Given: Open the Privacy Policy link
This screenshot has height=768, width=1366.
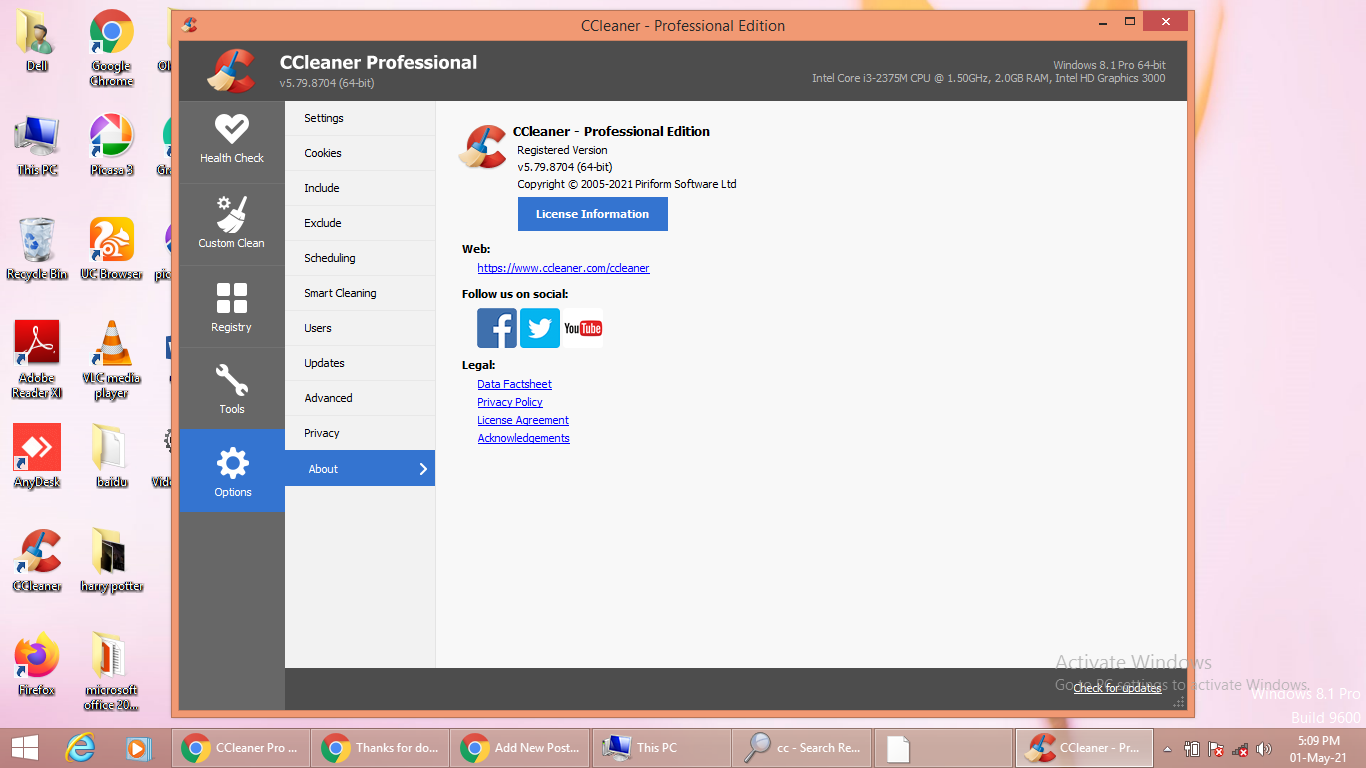Looking at the screenshot, I should point(510,402).
